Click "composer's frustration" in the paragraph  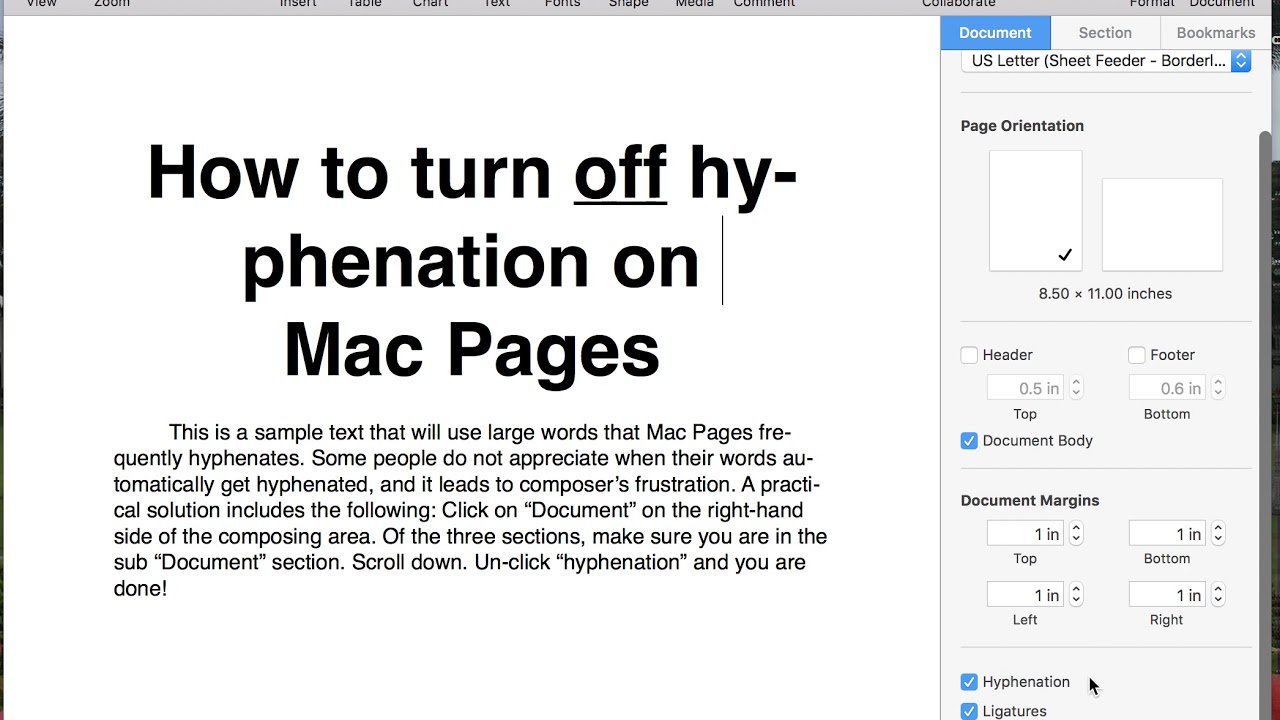pos(626,485)
